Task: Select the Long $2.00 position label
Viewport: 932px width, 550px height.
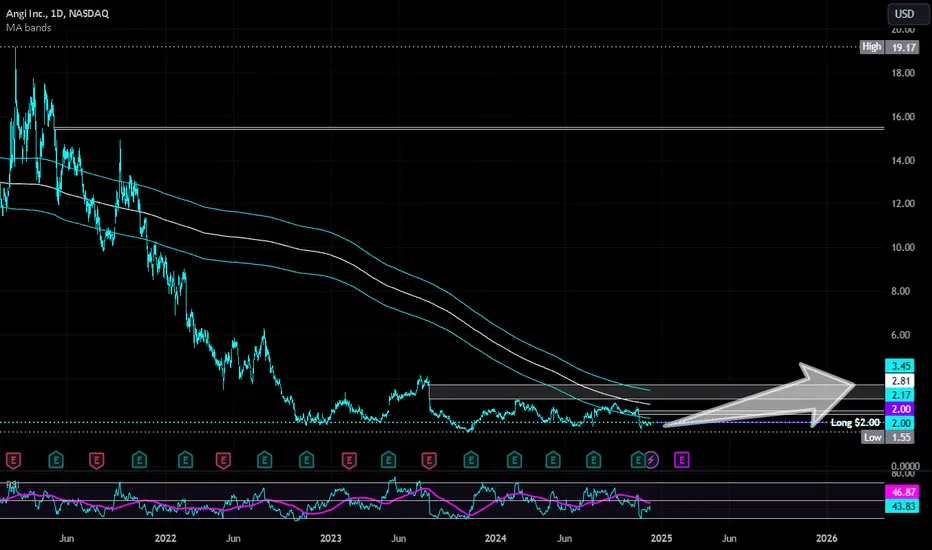Action: pos(855,422)
